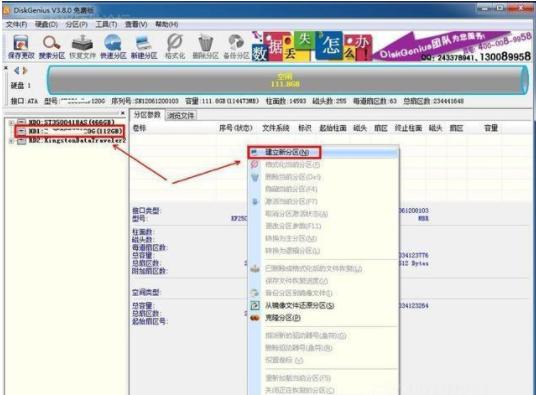Choose the reload current partition (F5) entry
This screenshot has height=395, width=536.
click(323, 378)
